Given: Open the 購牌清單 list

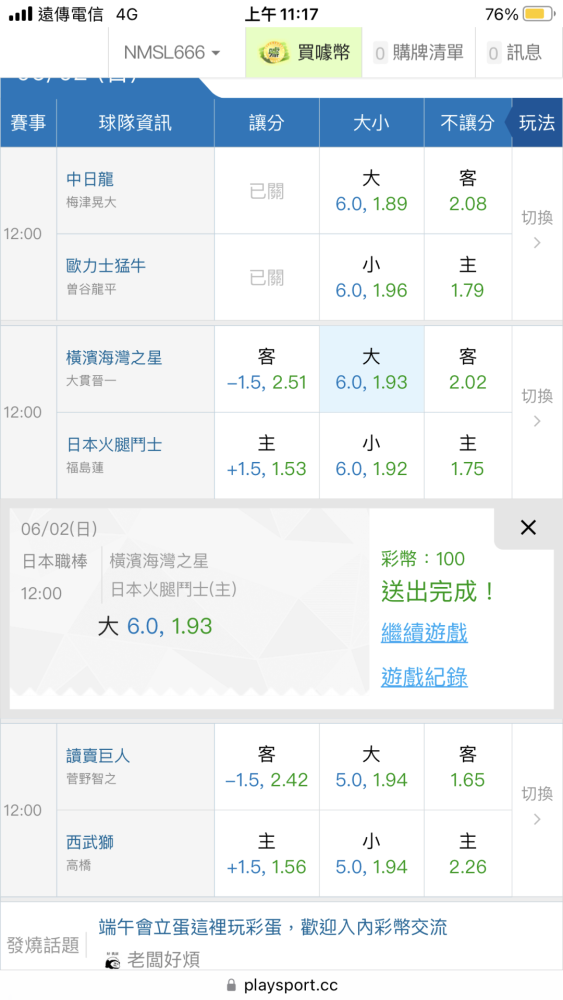Looking at the screenshot, I should (418, 53).
